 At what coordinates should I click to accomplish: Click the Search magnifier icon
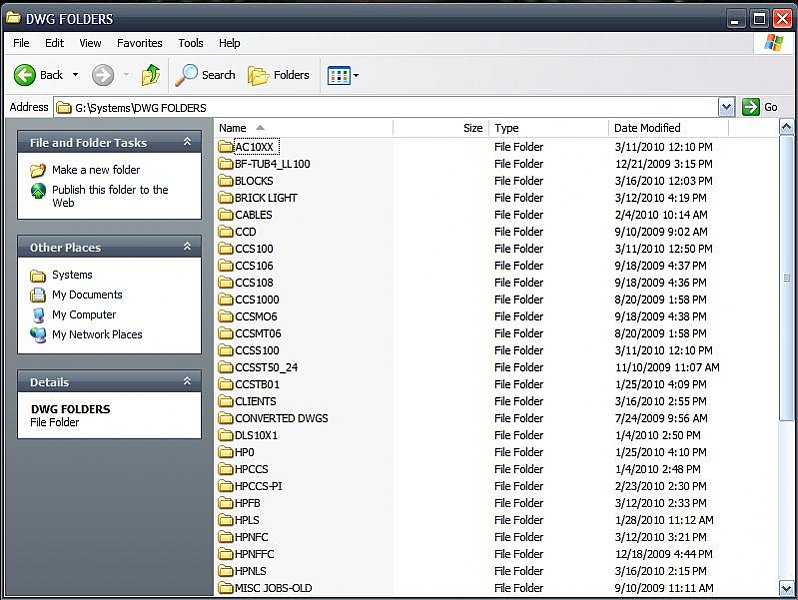pos(186,75)
